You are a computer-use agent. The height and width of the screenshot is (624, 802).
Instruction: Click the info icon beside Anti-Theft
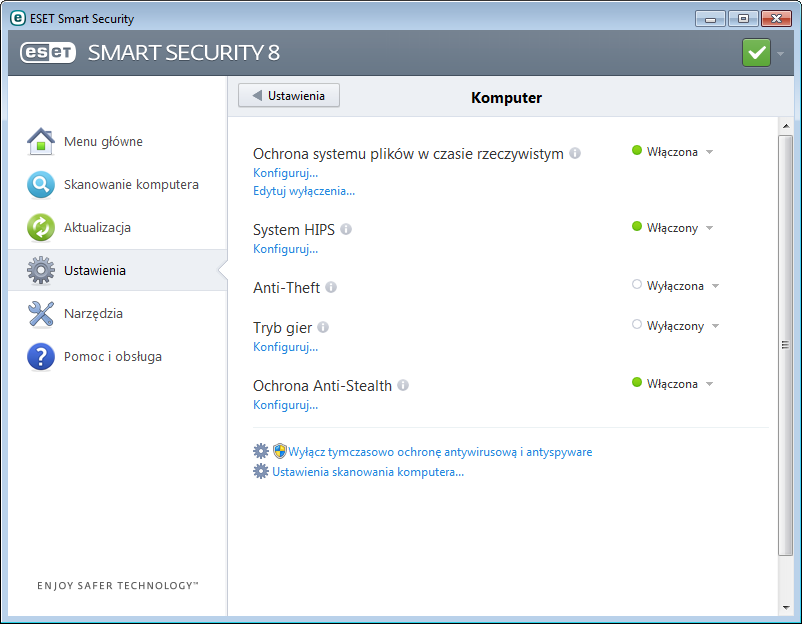click(x=331, y=287)
